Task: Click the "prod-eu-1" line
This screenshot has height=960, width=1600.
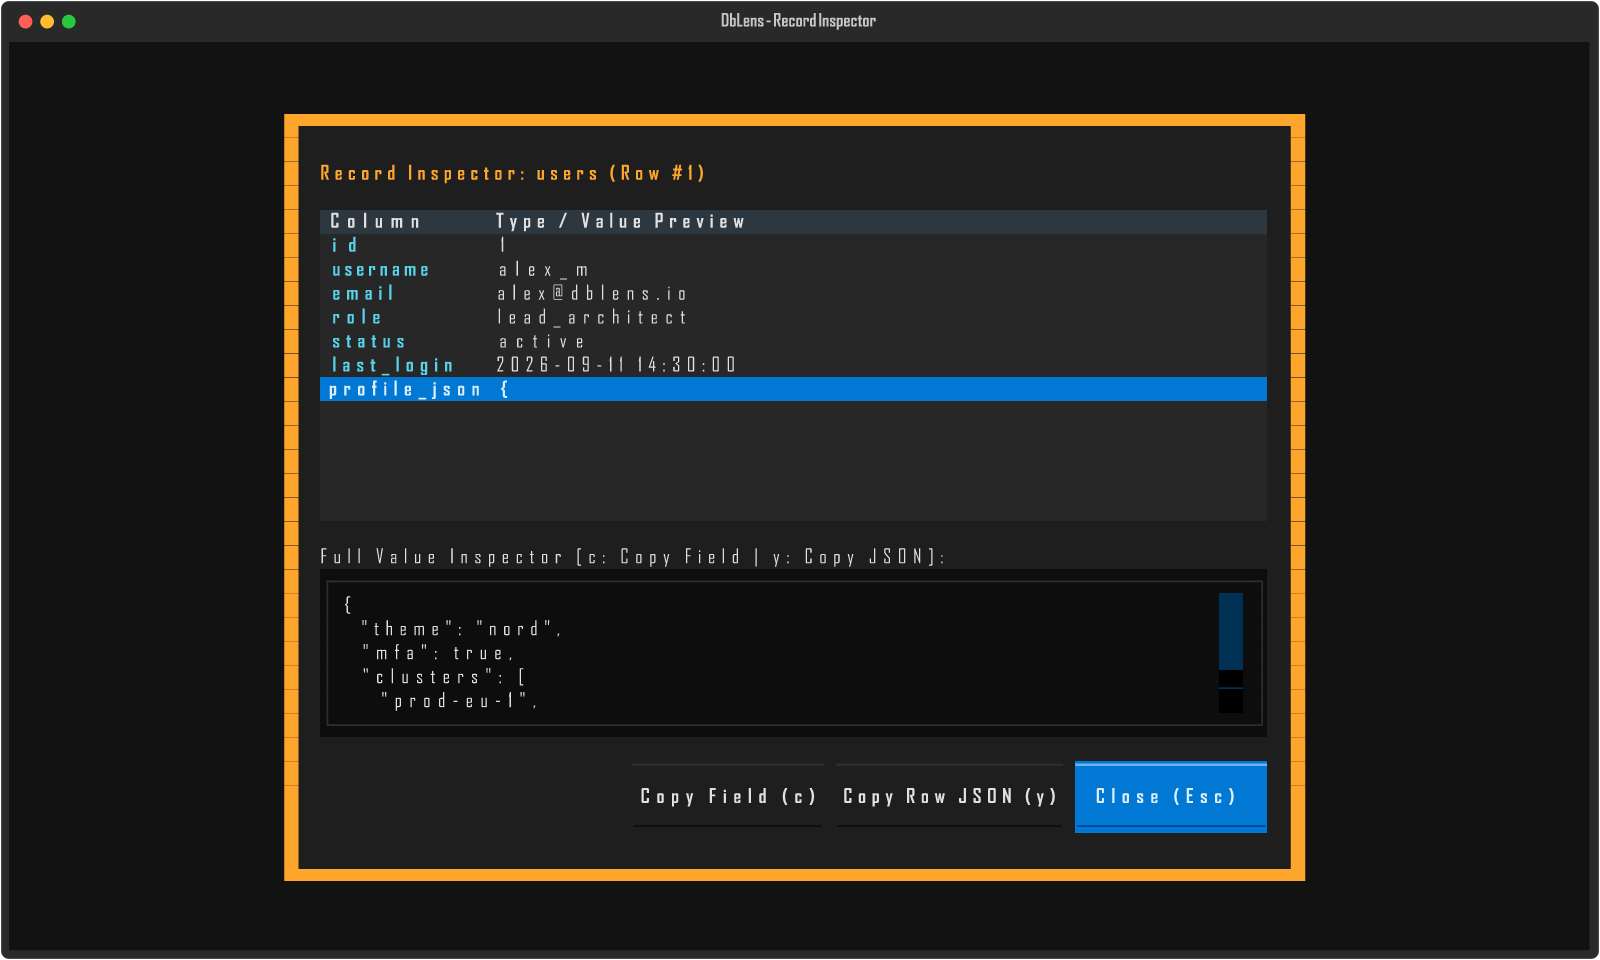Action: 459,701
